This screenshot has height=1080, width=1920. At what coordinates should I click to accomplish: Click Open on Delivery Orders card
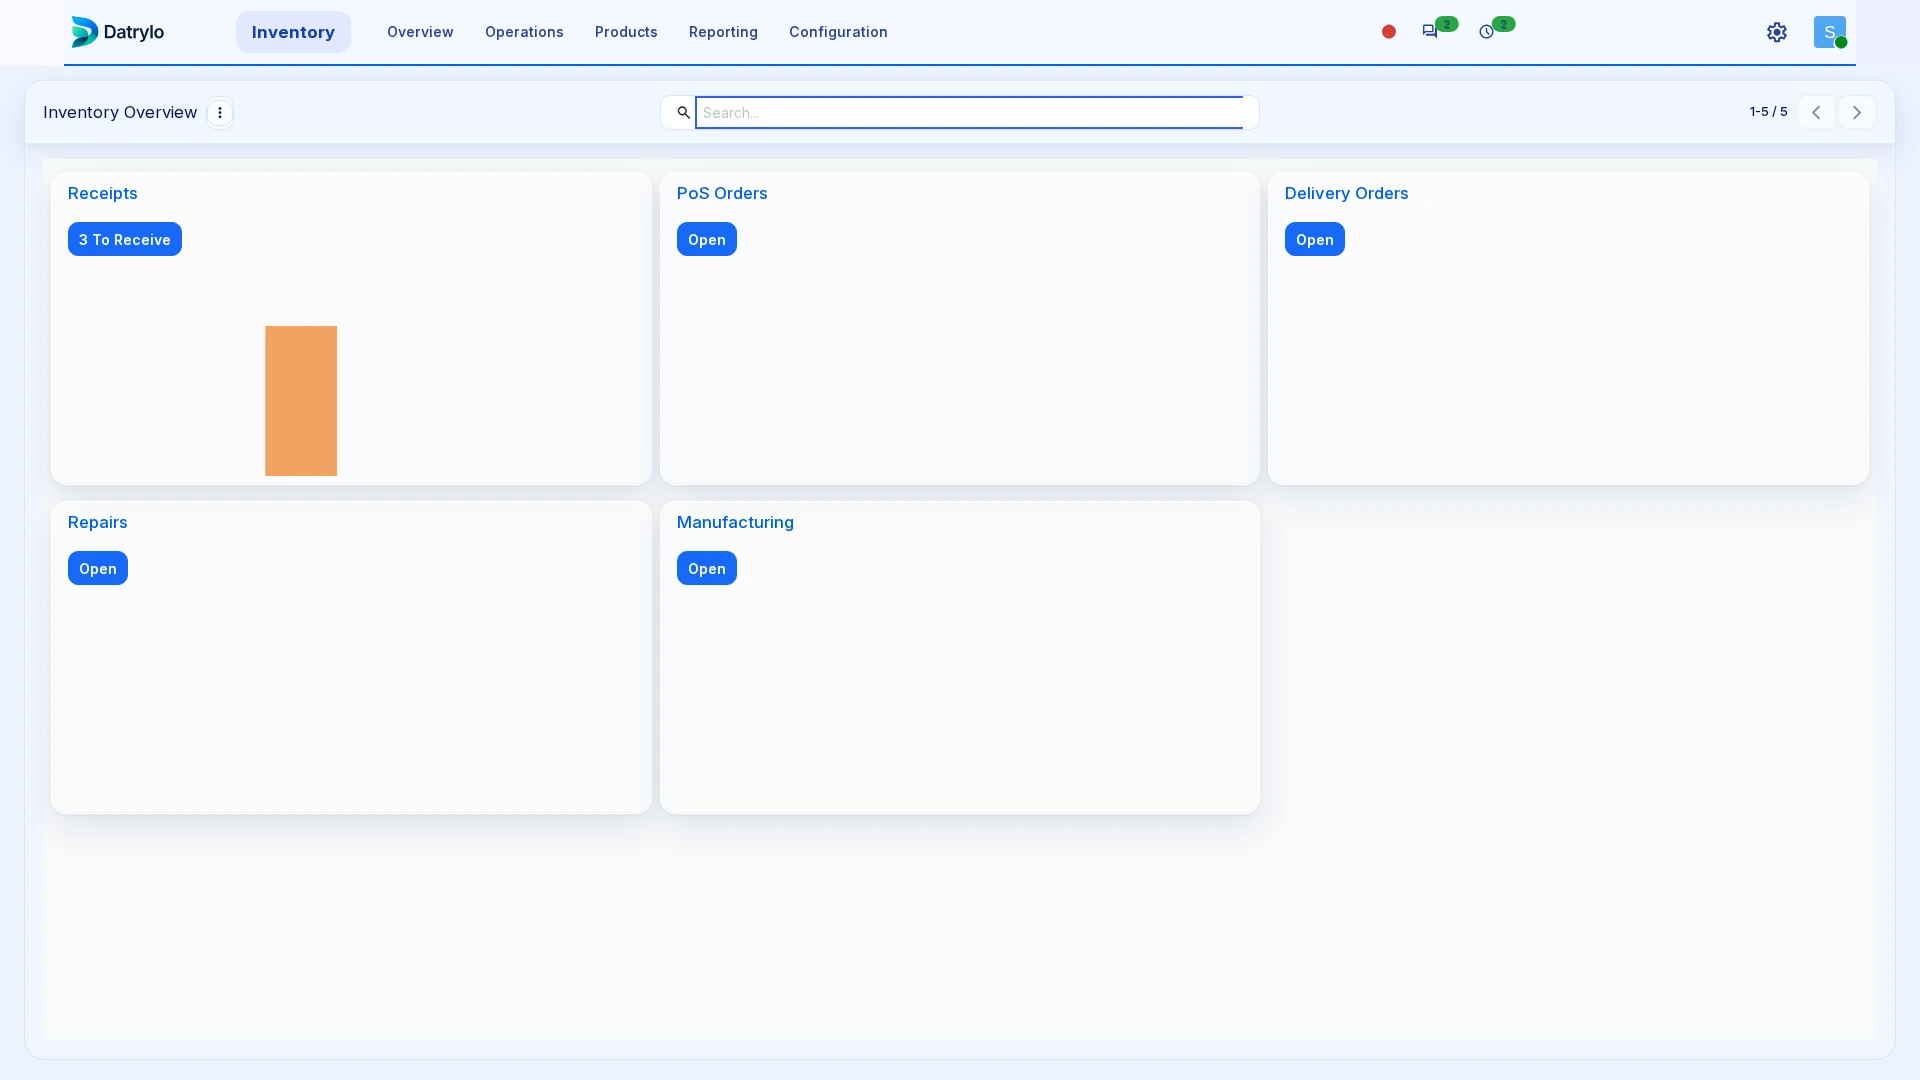coord(1315,239)
